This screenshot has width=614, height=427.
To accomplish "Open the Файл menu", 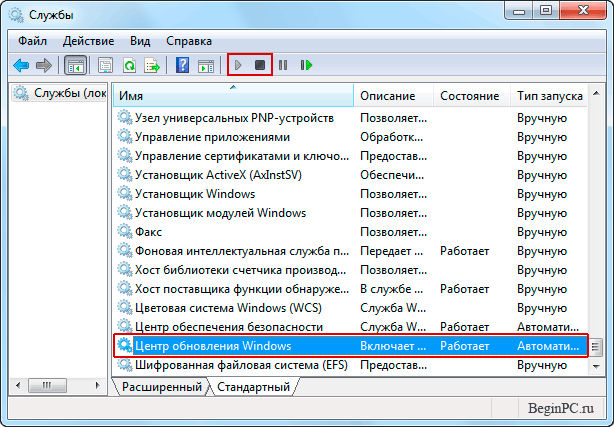I will click(x=33, y=41).
